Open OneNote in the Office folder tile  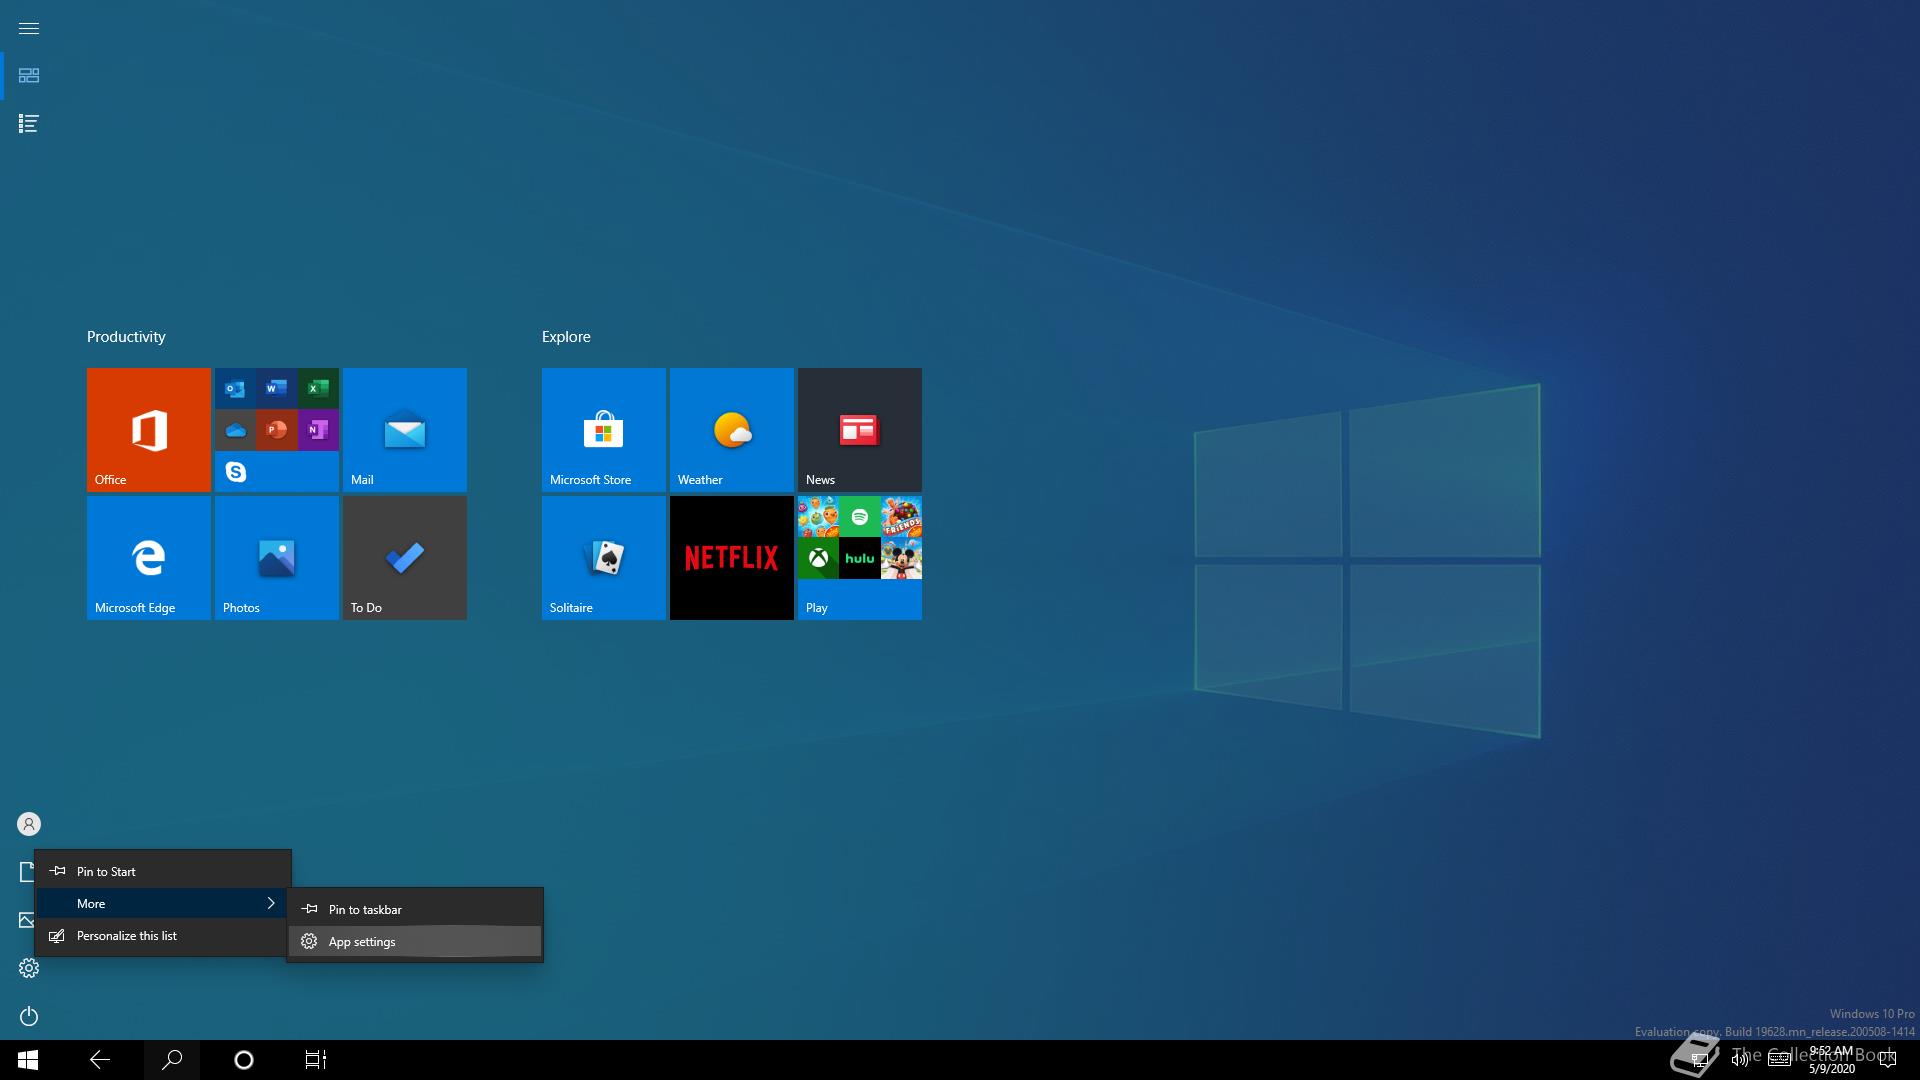(x=318, y=430)
